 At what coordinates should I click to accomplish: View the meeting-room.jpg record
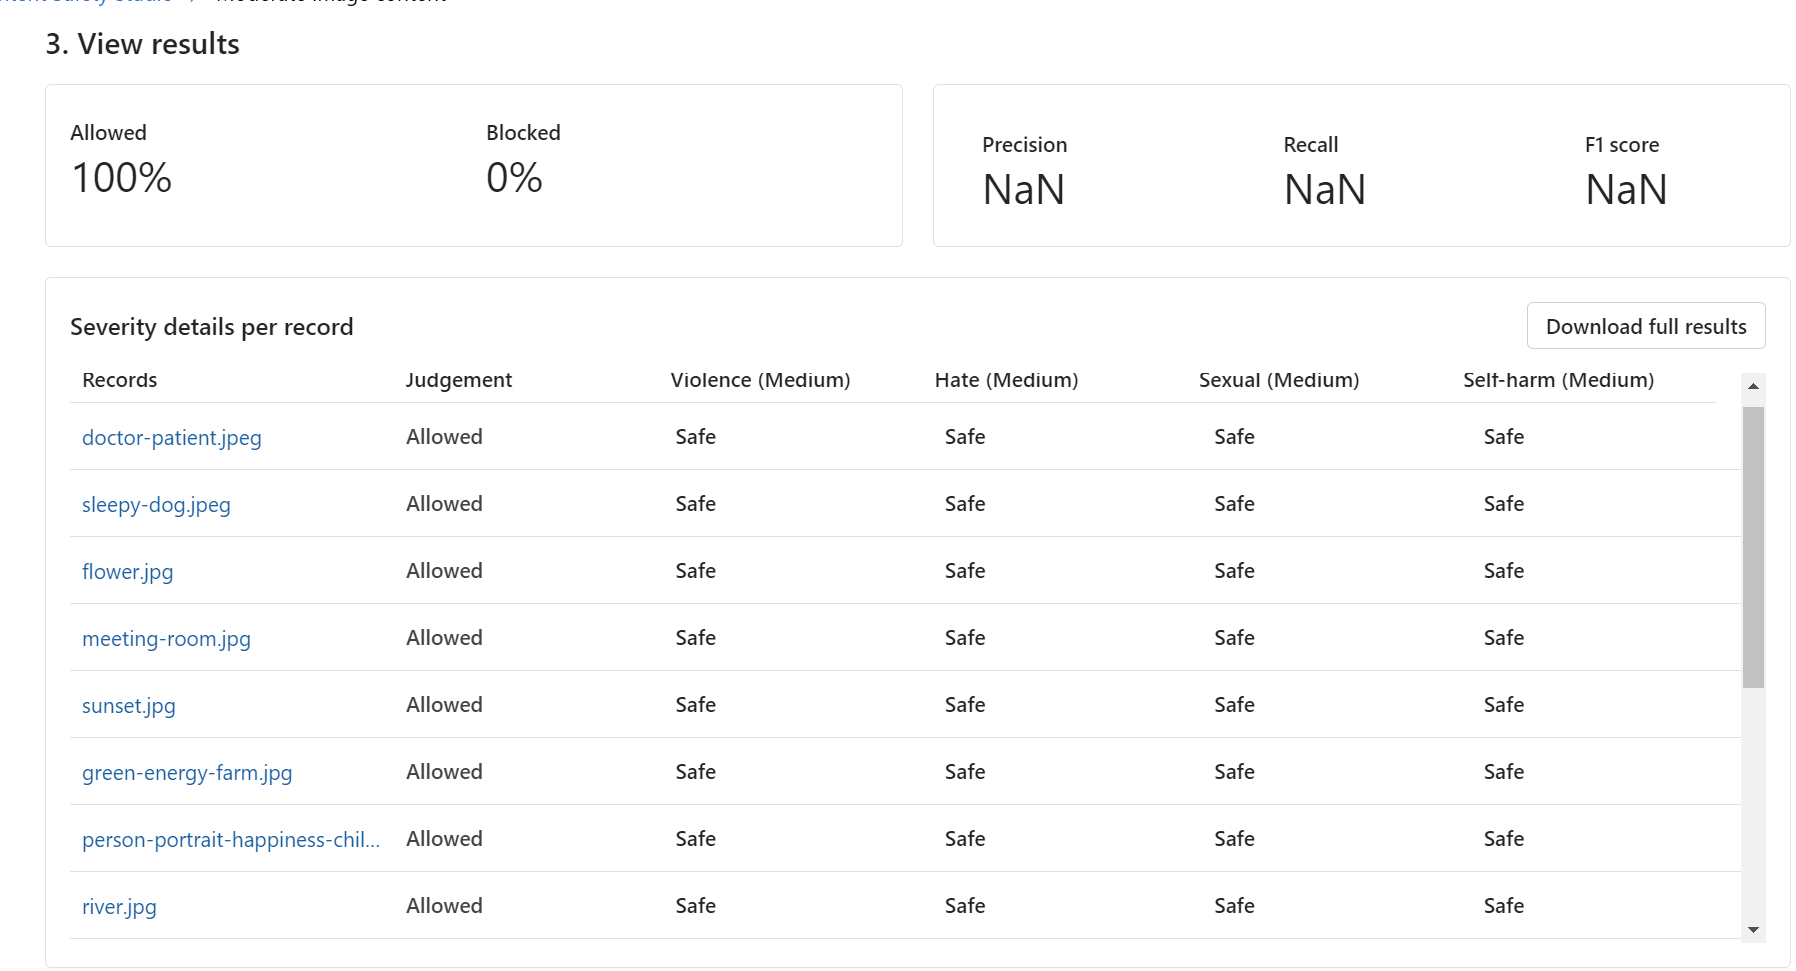coord(166,639)
